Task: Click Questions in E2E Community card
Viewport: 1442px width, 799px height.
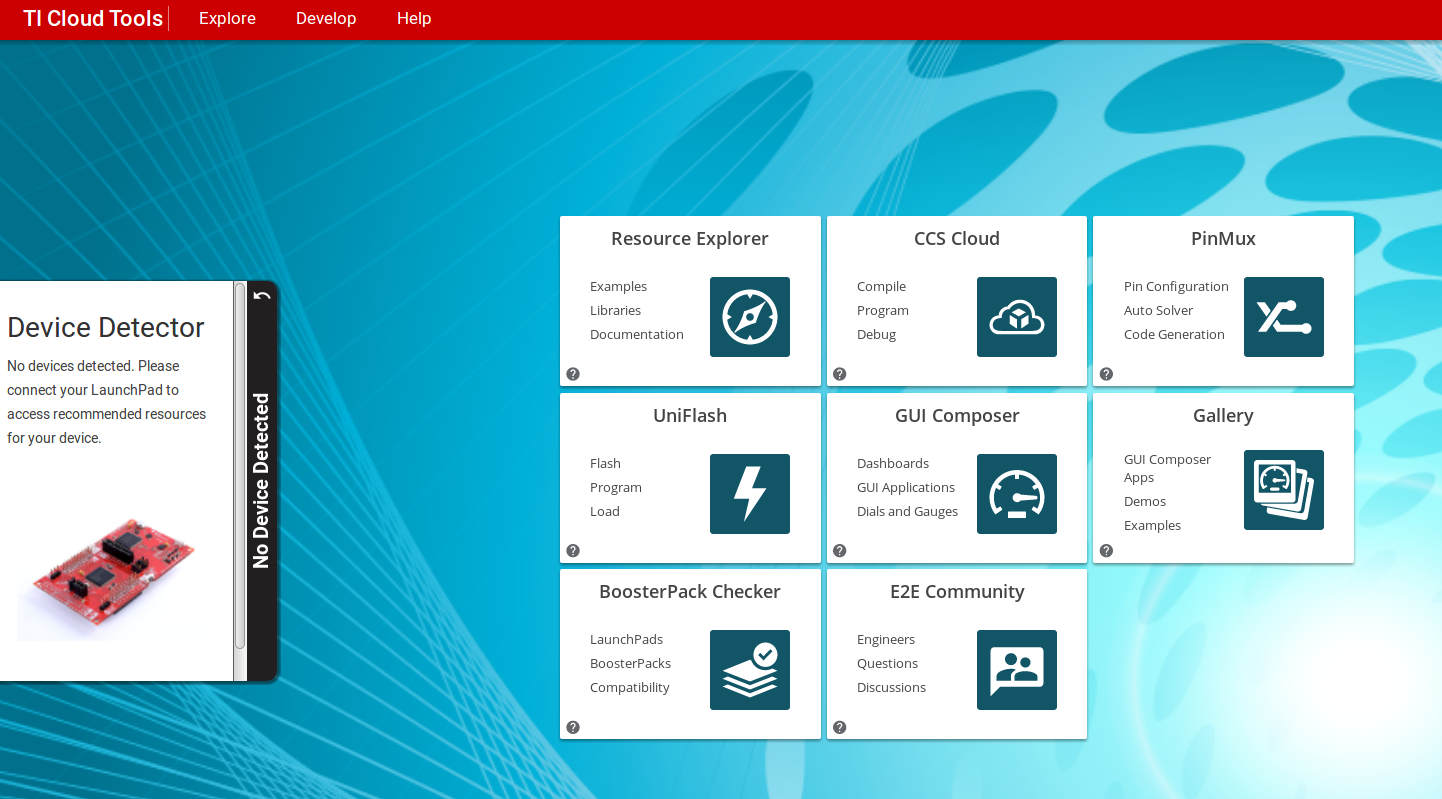Action: click(888, 664)
